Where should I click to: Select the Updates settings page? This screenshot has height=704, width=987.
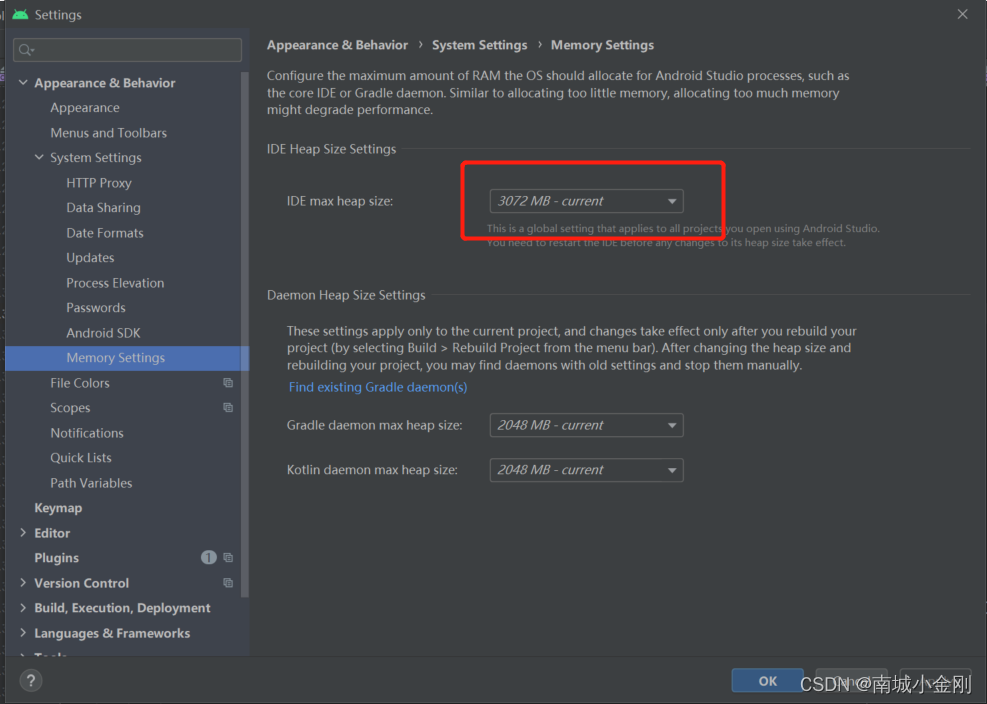(90, 258)
